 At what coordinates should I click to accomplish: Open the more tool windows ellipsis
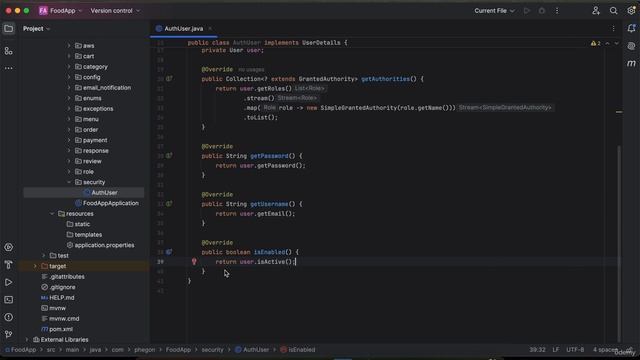coord(9,68)
